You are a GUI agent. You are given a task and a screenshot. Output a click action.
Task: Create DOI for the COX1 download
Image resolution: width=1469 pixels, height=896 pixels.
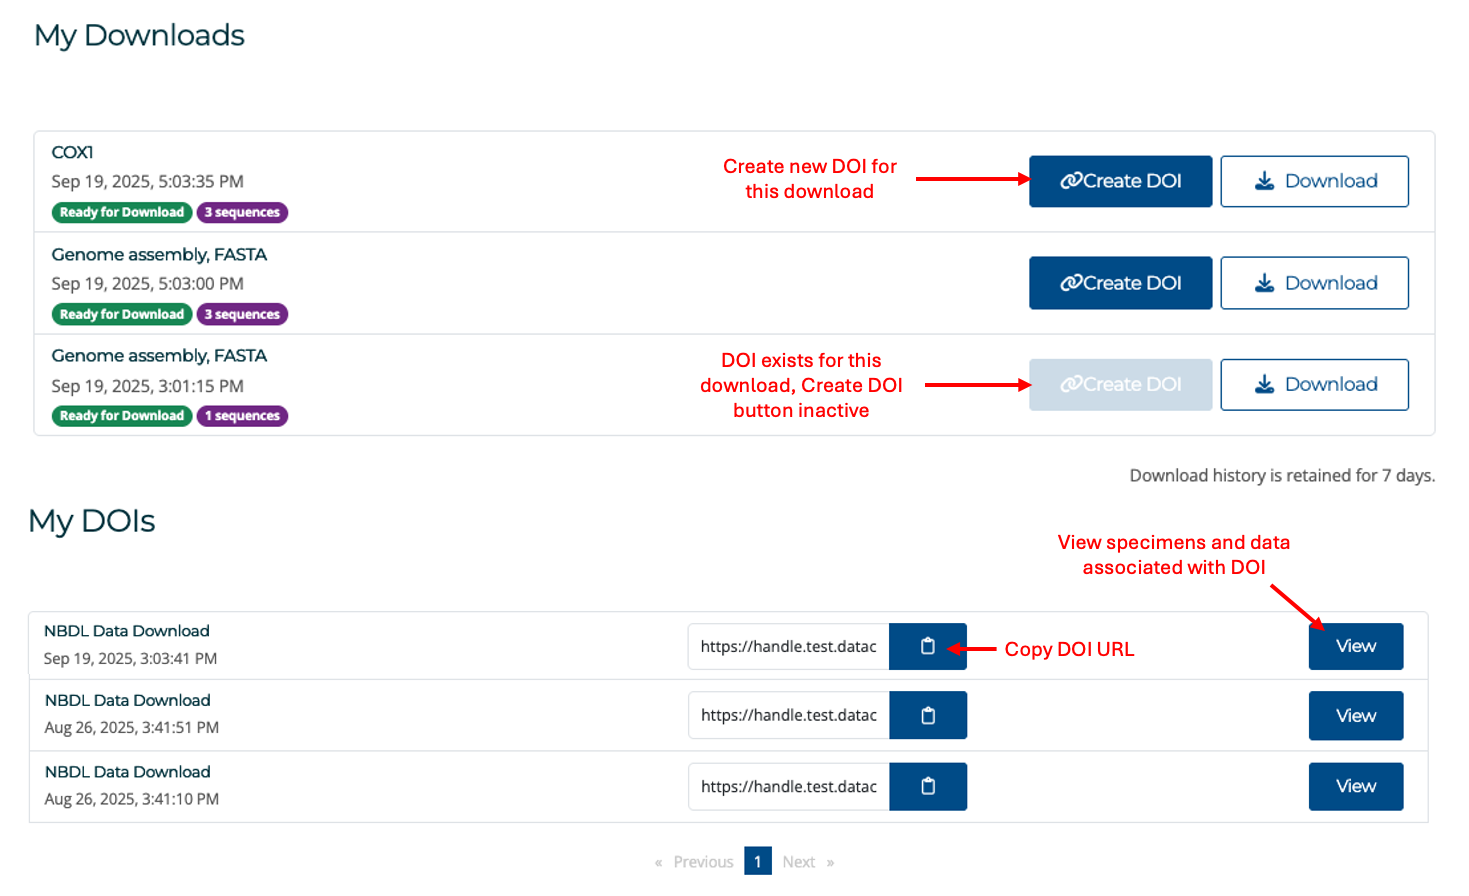pyautogui.click(x=1120, y=181)
